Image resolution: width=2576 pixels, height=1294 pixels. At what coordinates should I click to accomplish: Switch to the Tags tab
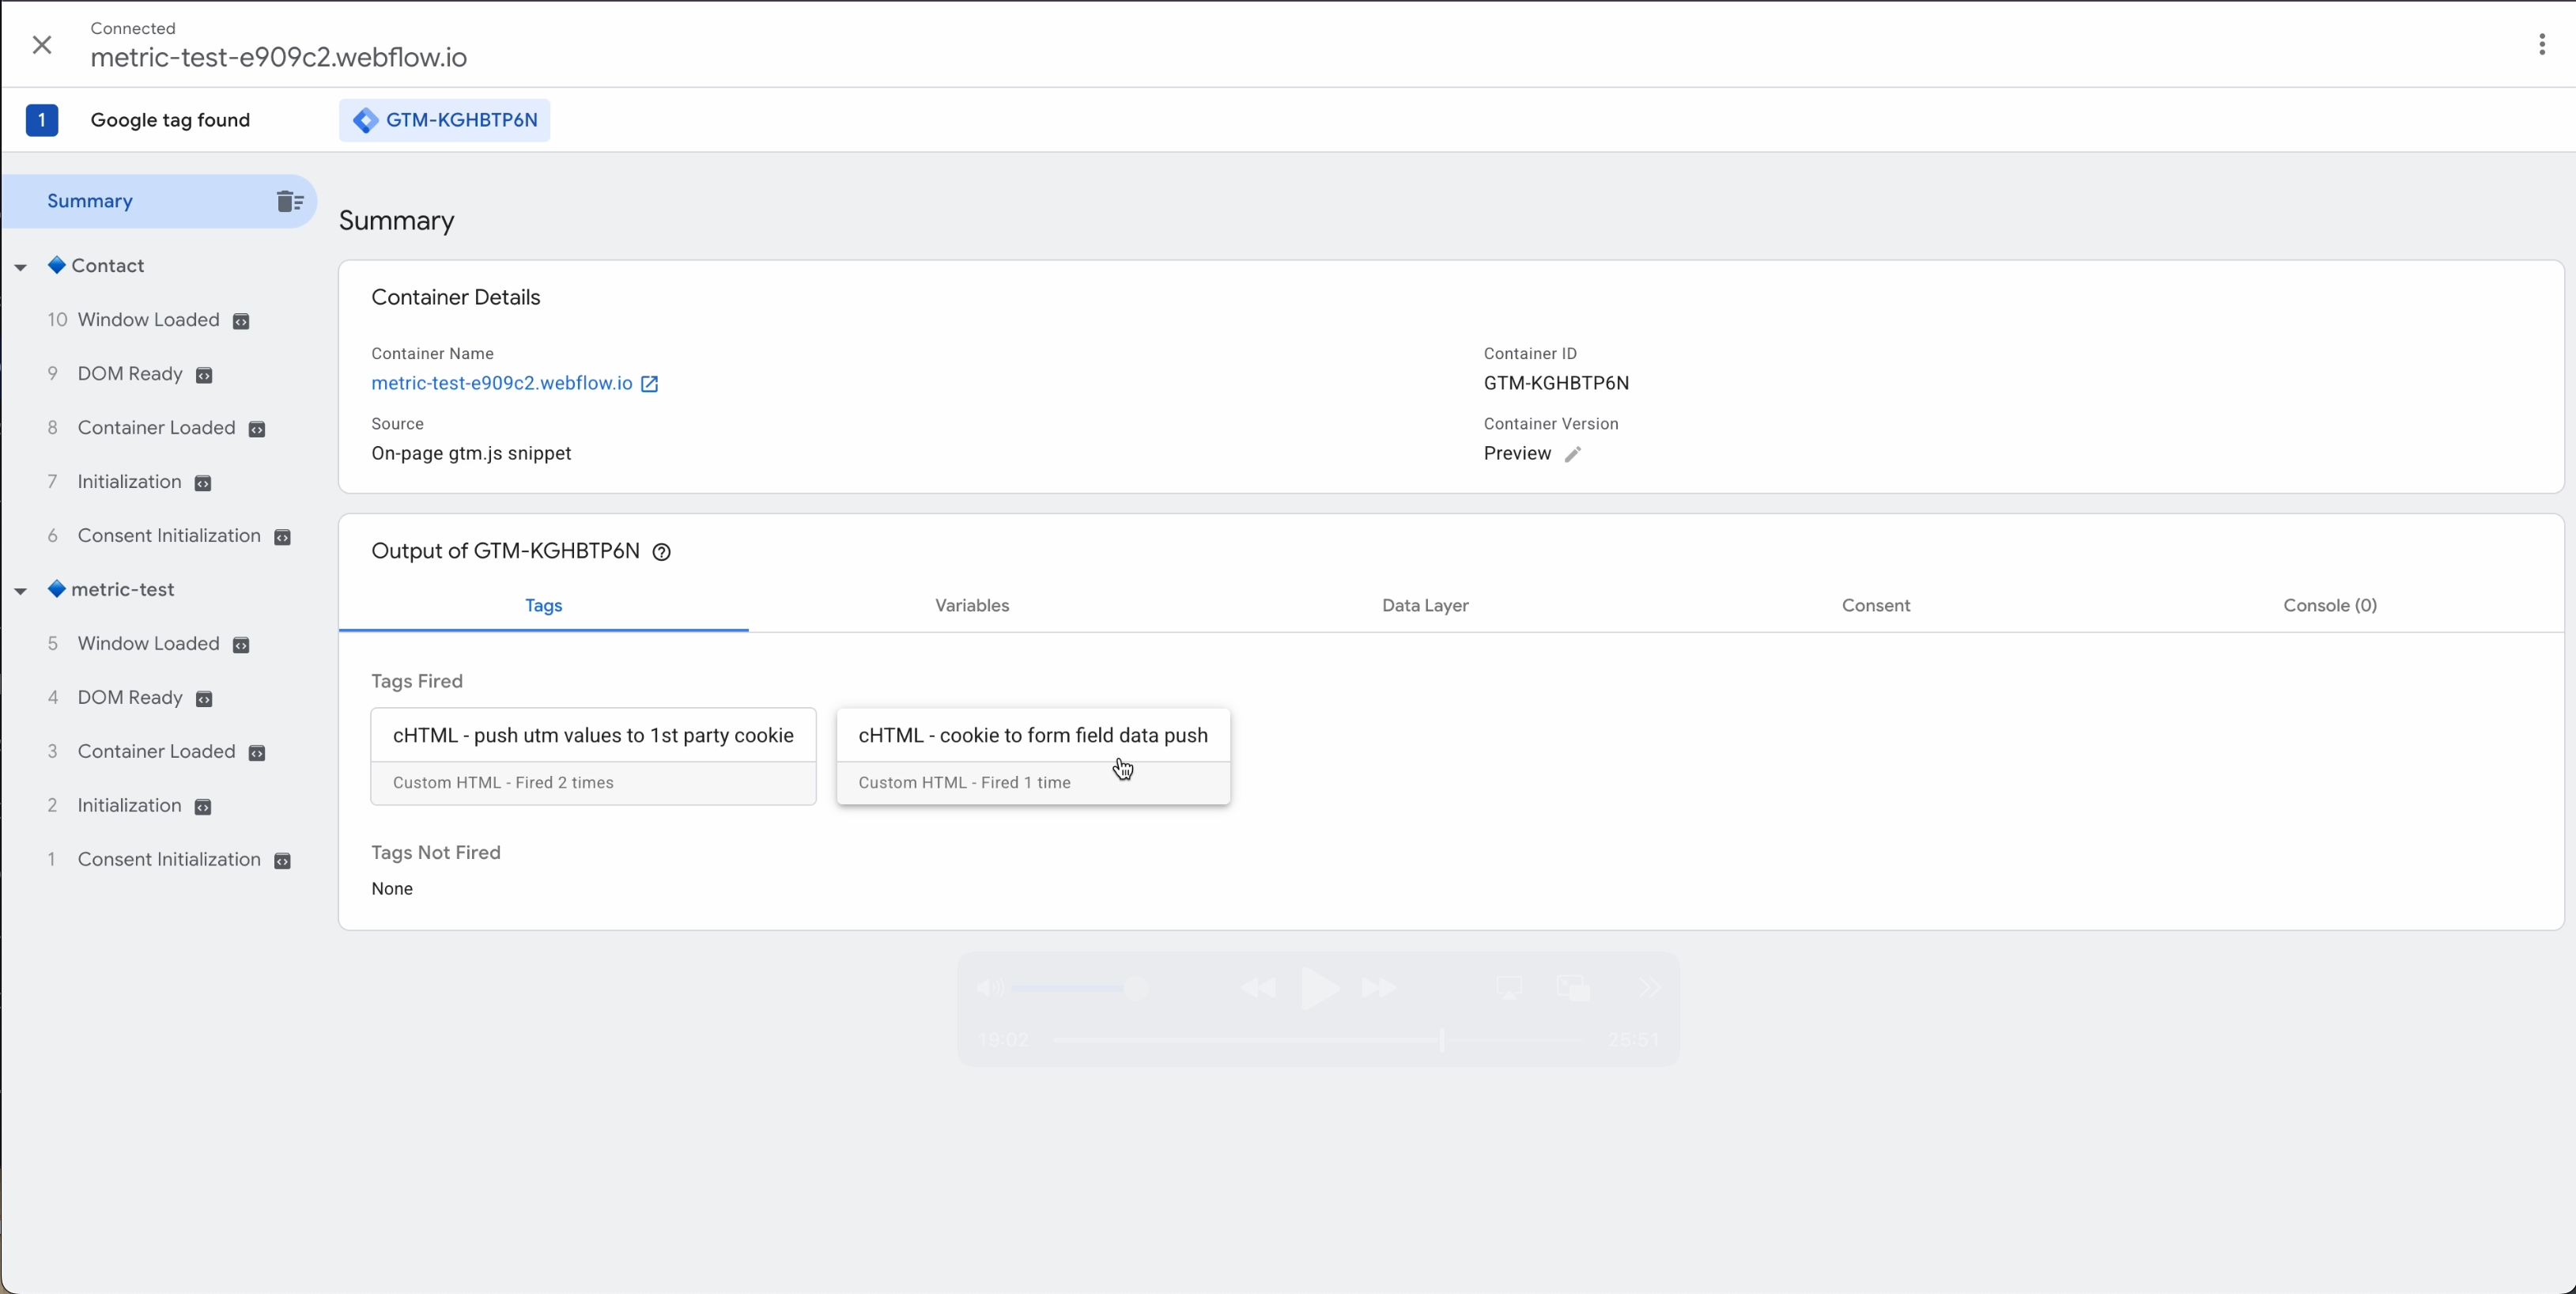(543, 606)
